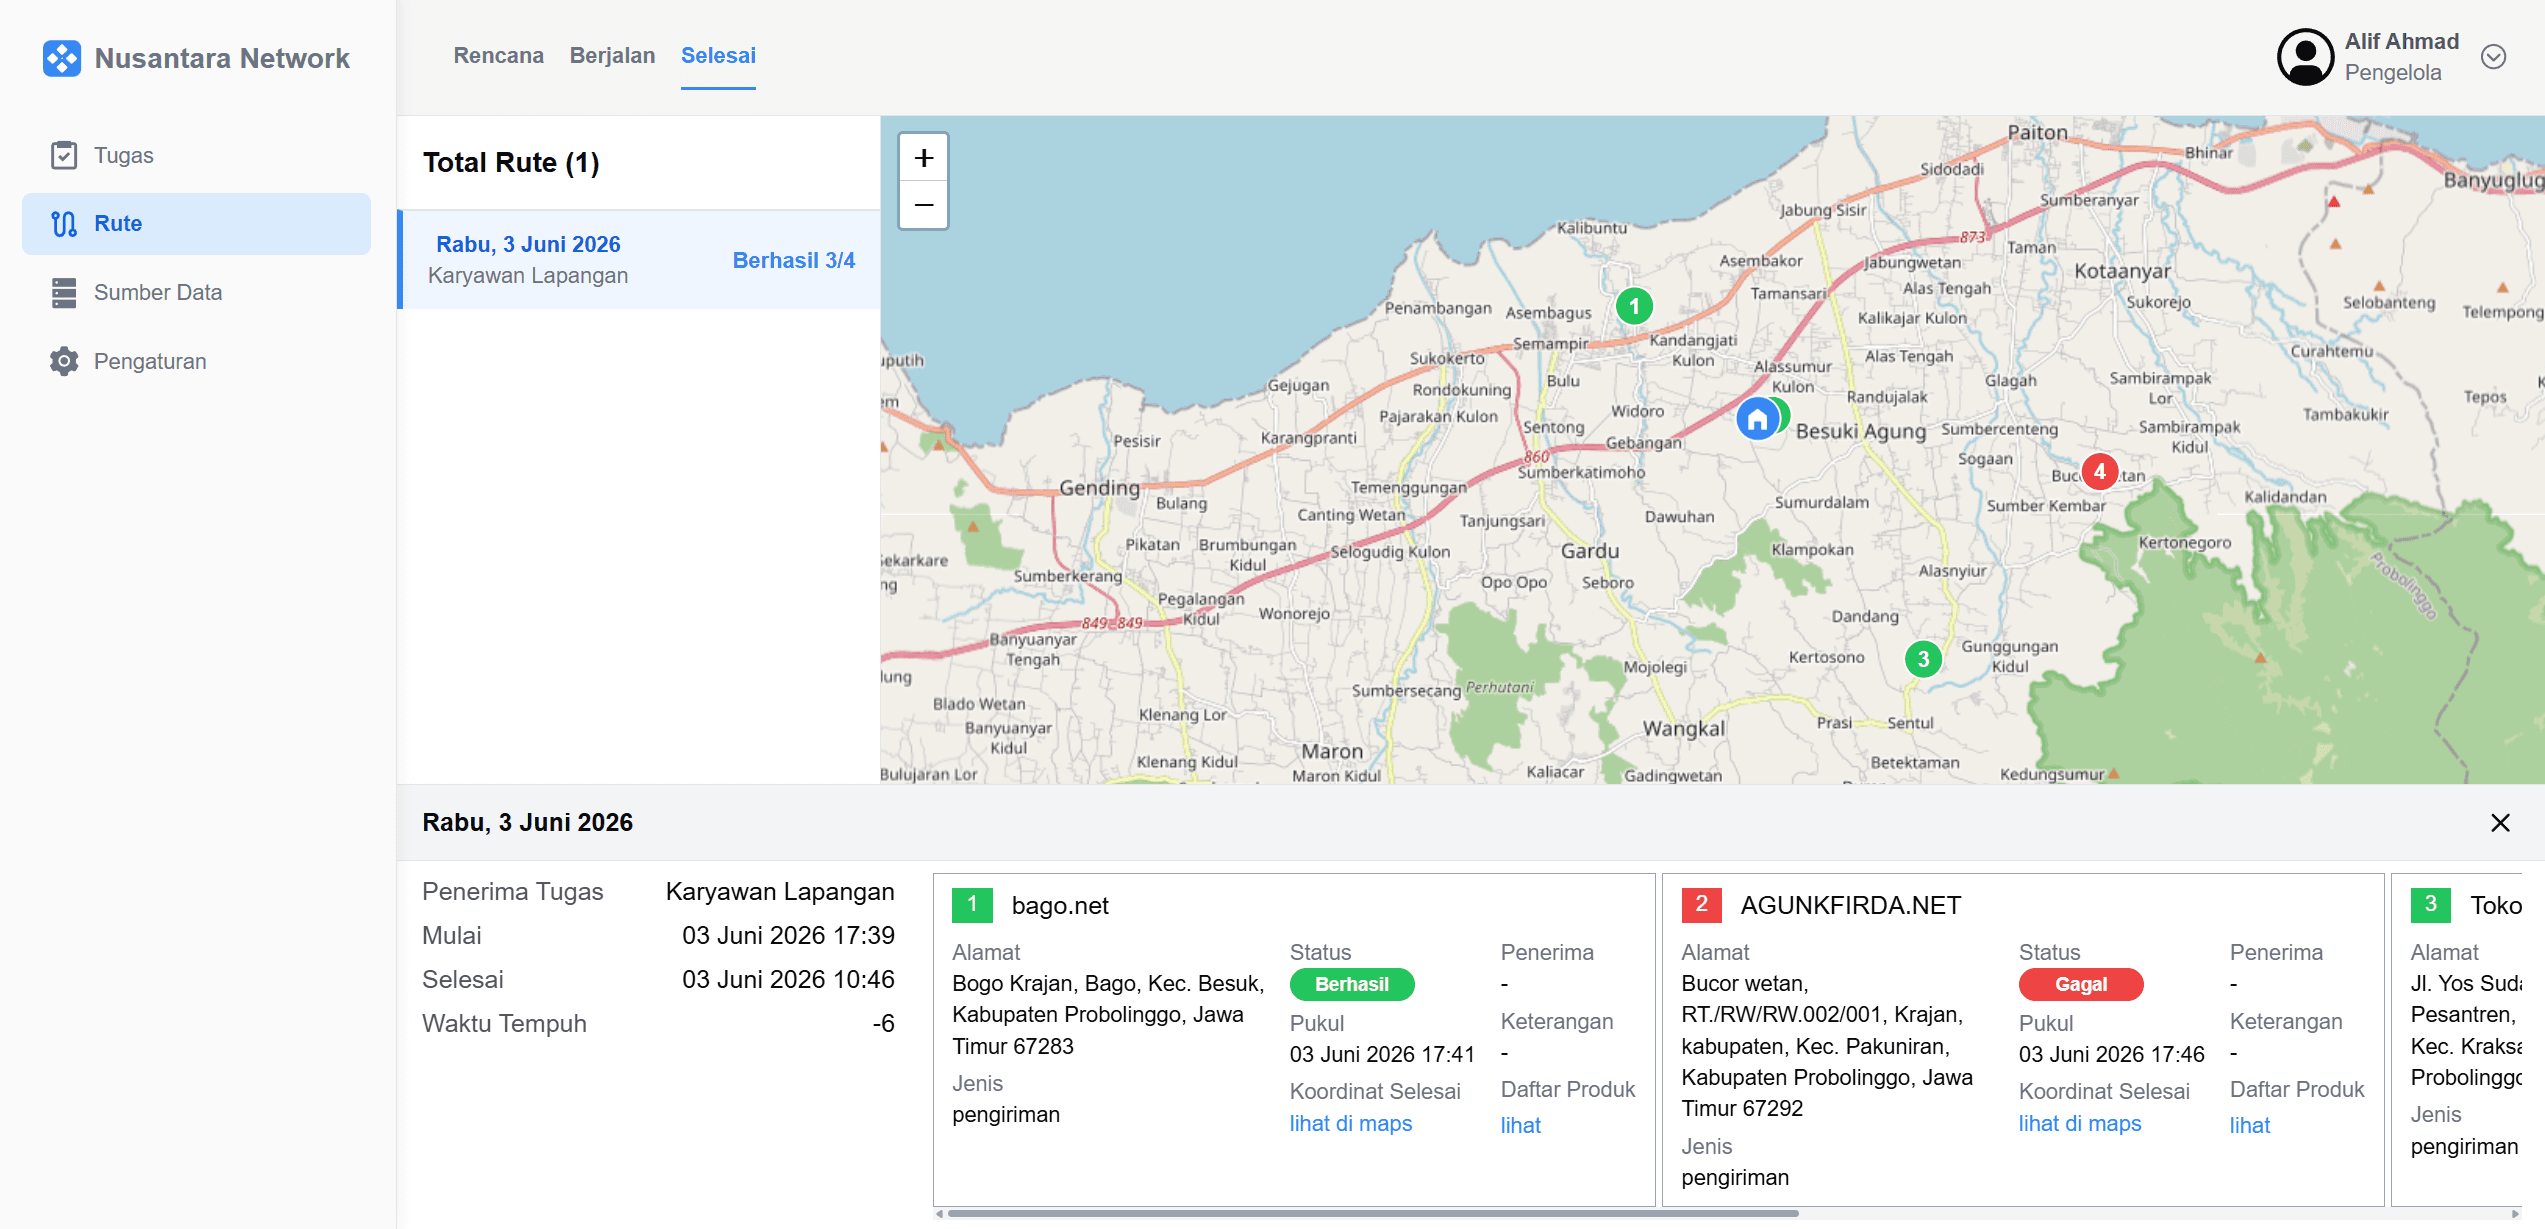
Task: Click the Besuki Agung map label
Action: click(1860, 431)
